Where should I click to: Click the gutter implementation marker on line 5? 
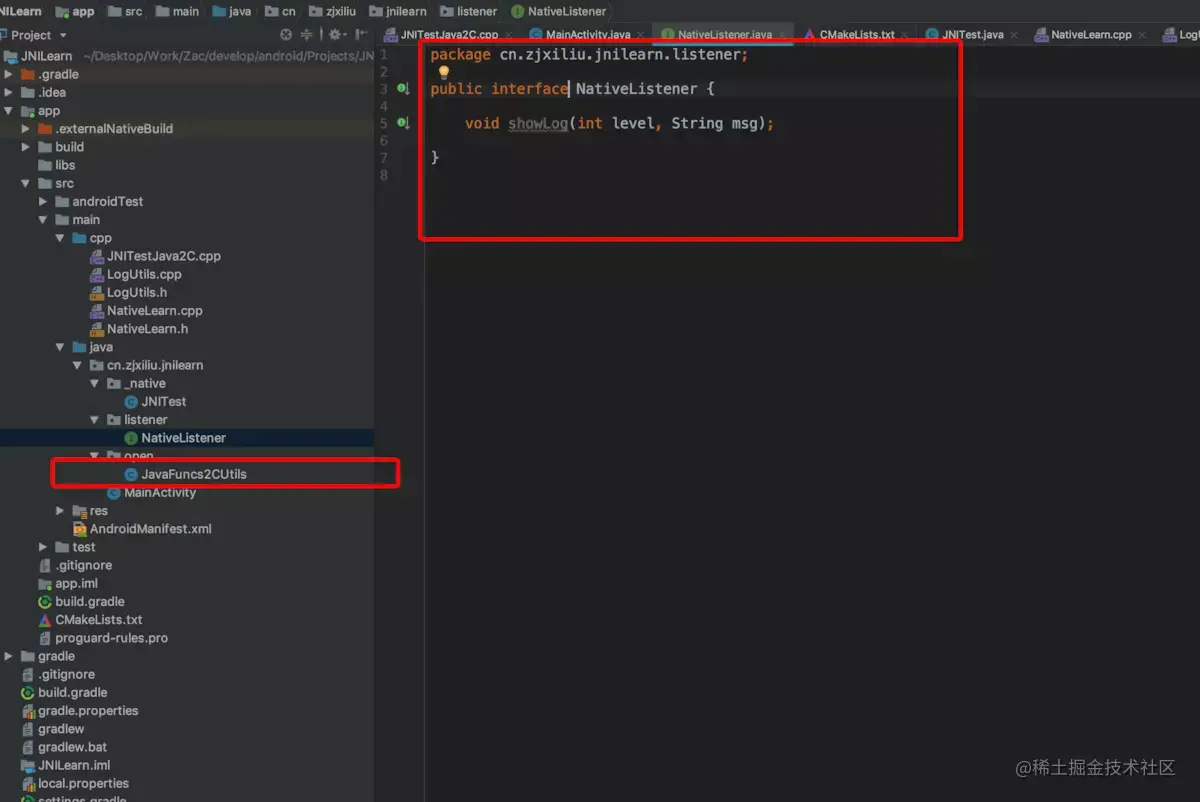coord(402,123)
